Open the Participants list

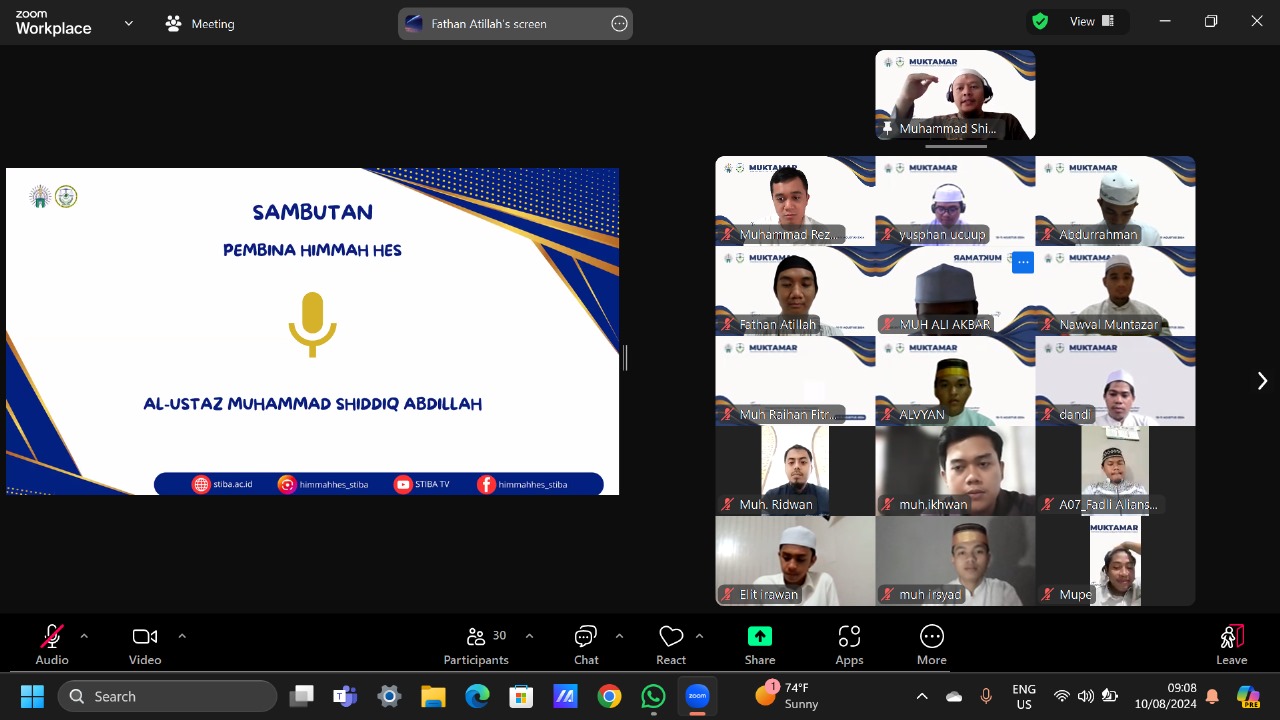tap(477, 645)
